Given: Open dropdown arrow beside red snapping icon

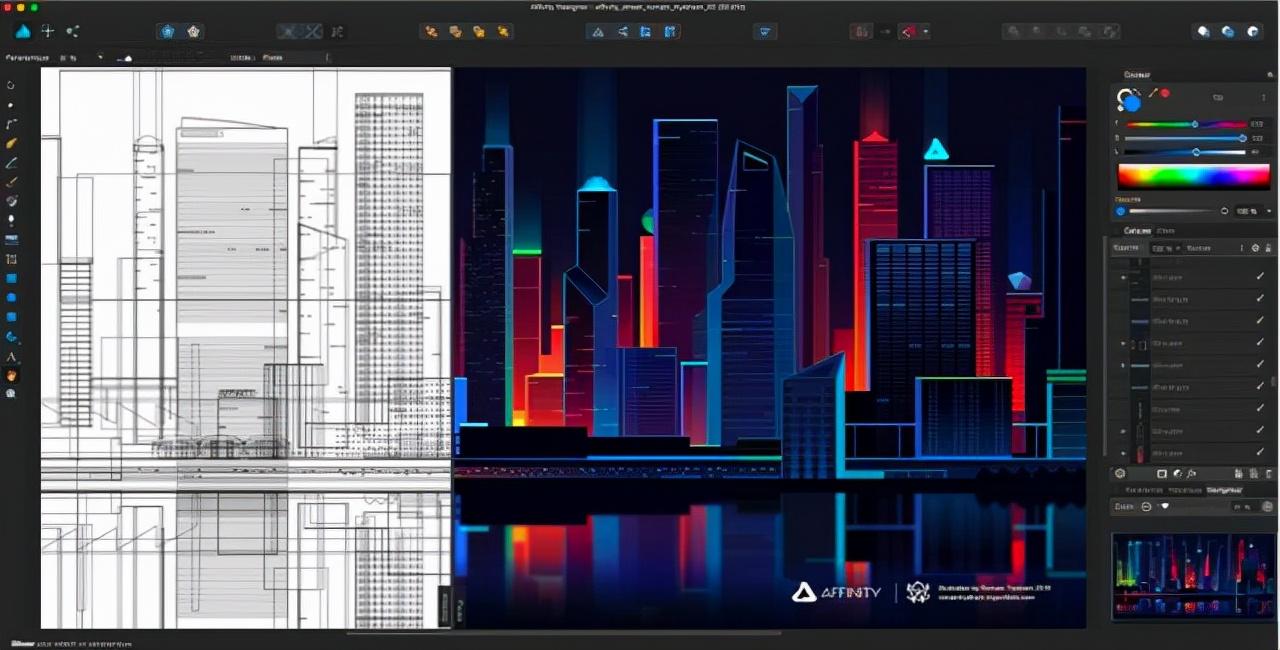Looking at the screenshot, I should pos(926,32).
